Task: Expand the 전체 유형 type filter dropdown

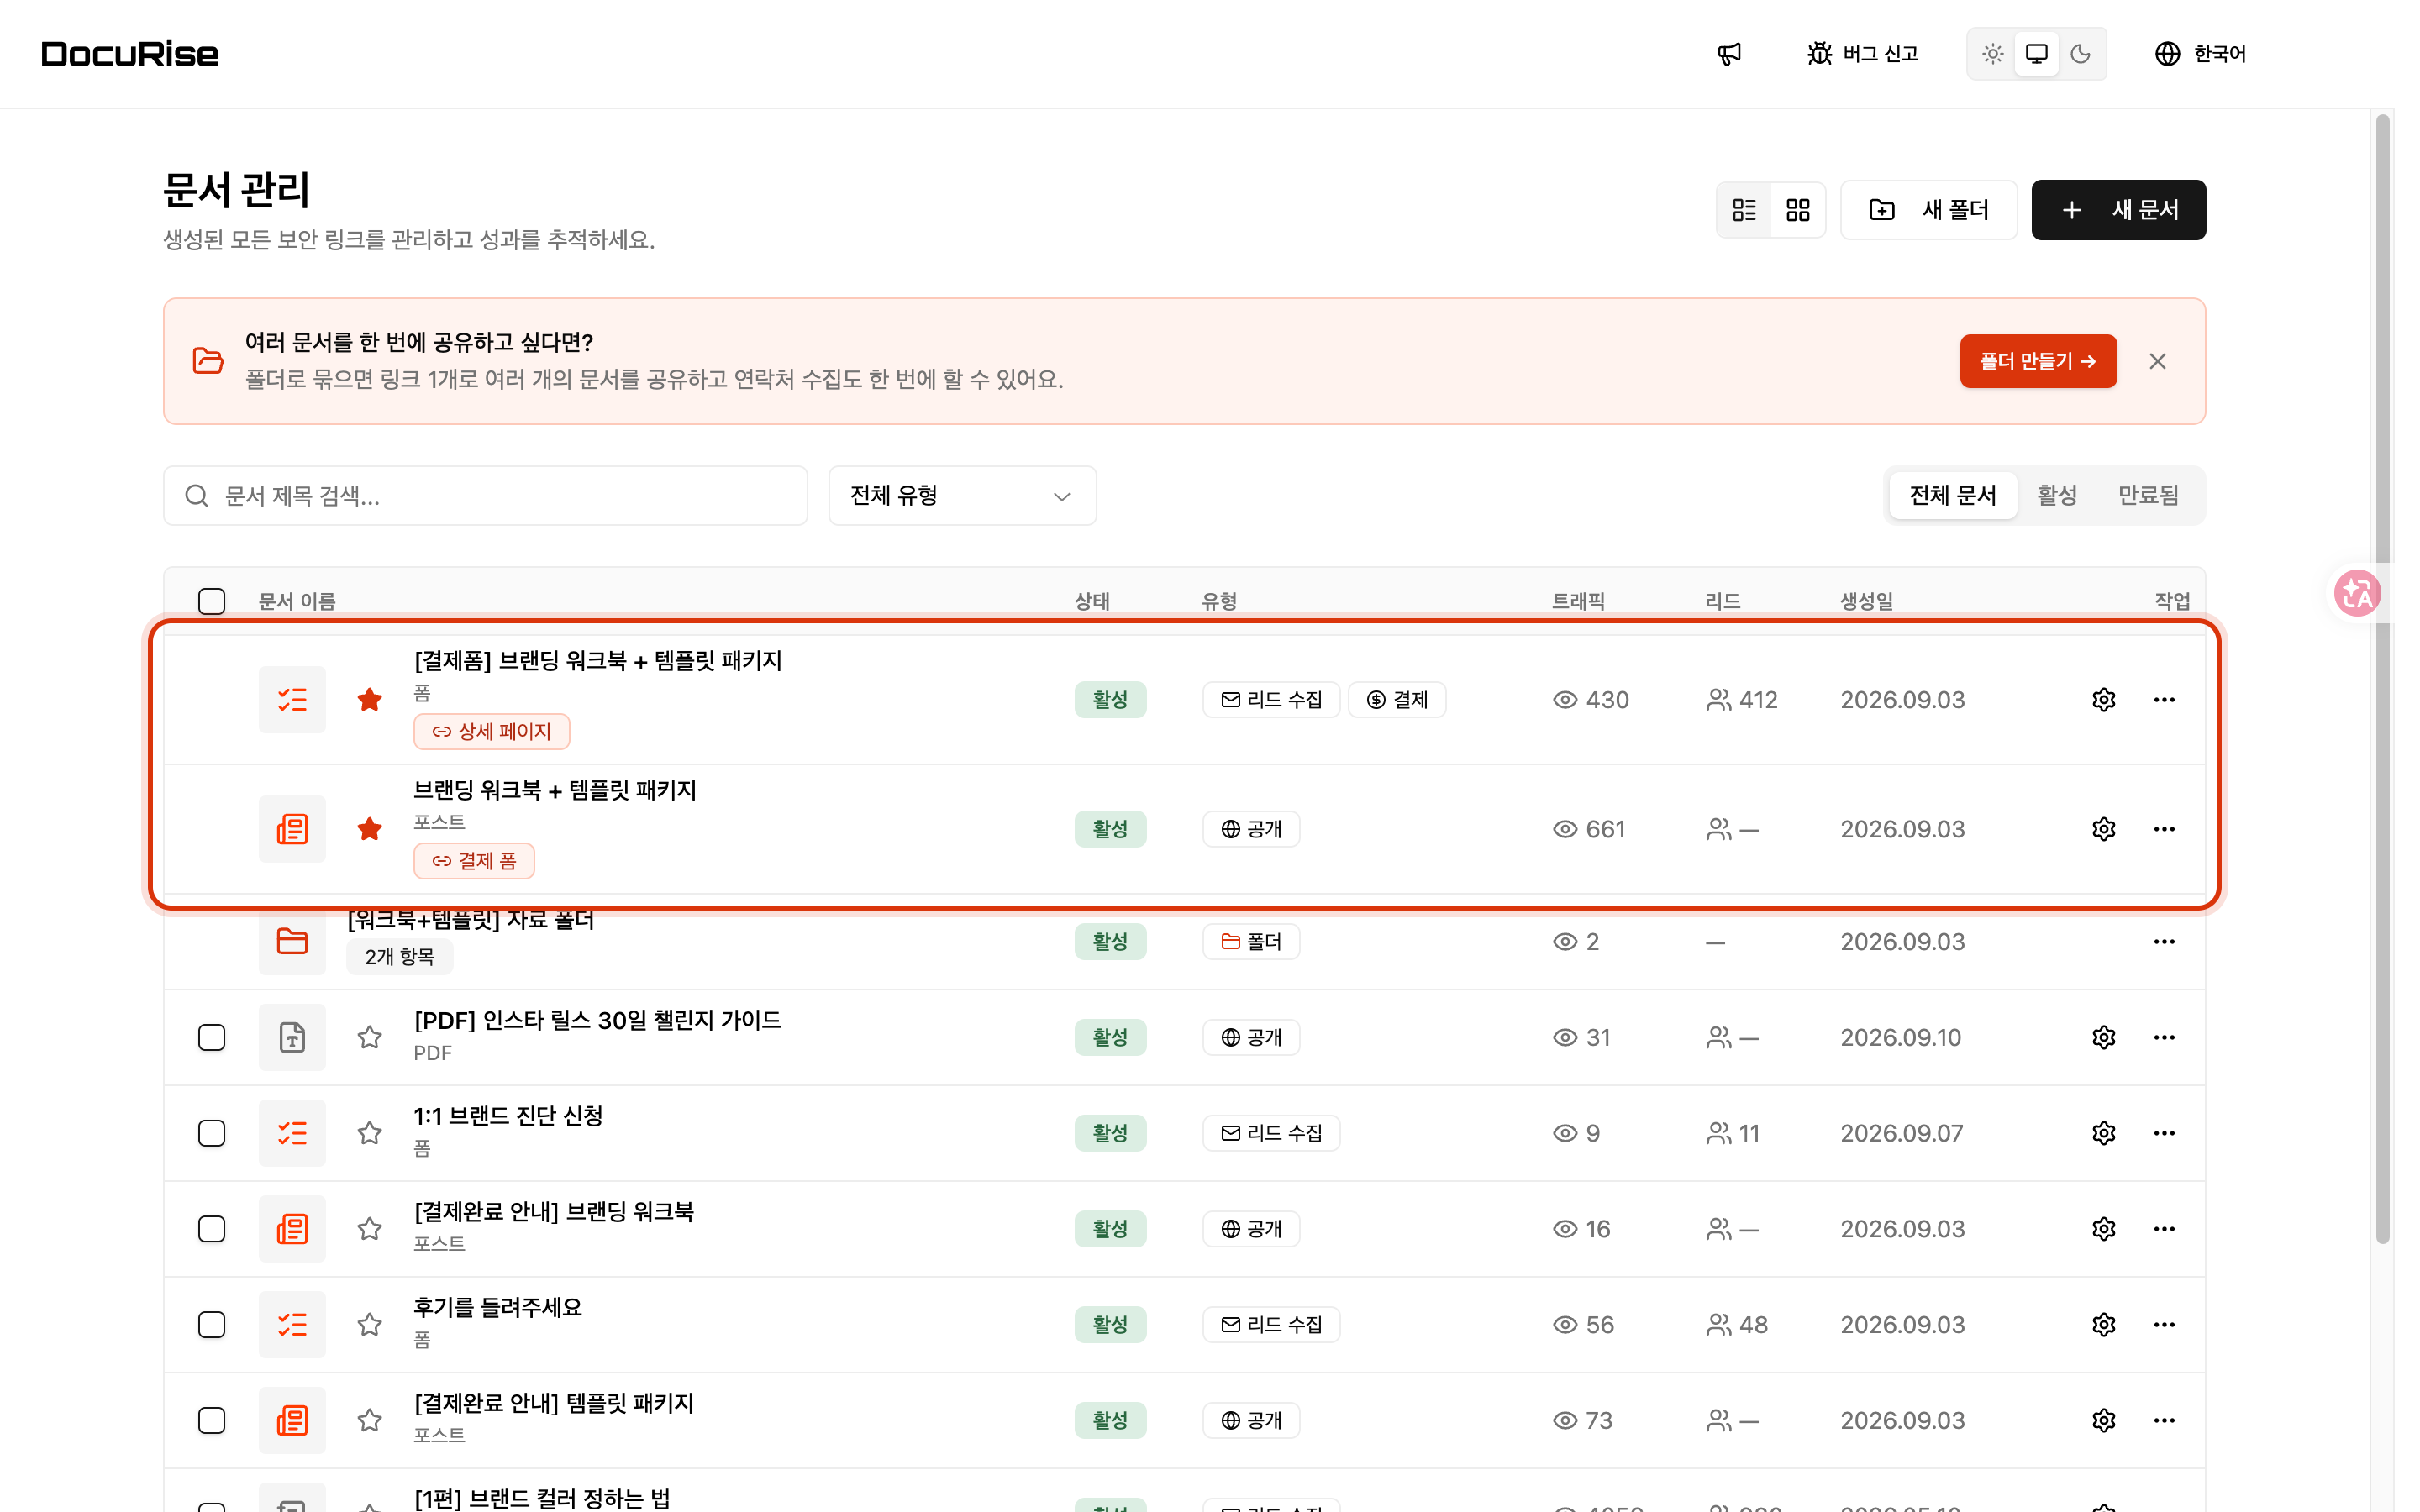Action: [962, 496]
